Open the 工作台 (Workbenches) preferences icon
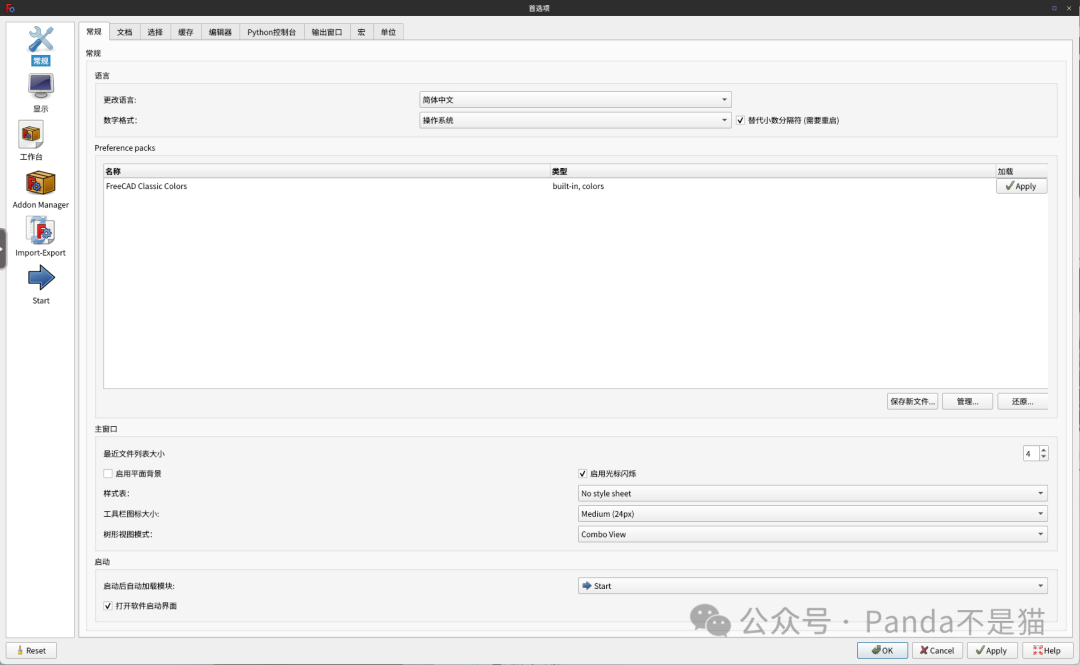Image resolution: width=1080 pixels, height=665 pixels. tap(31, 134)
